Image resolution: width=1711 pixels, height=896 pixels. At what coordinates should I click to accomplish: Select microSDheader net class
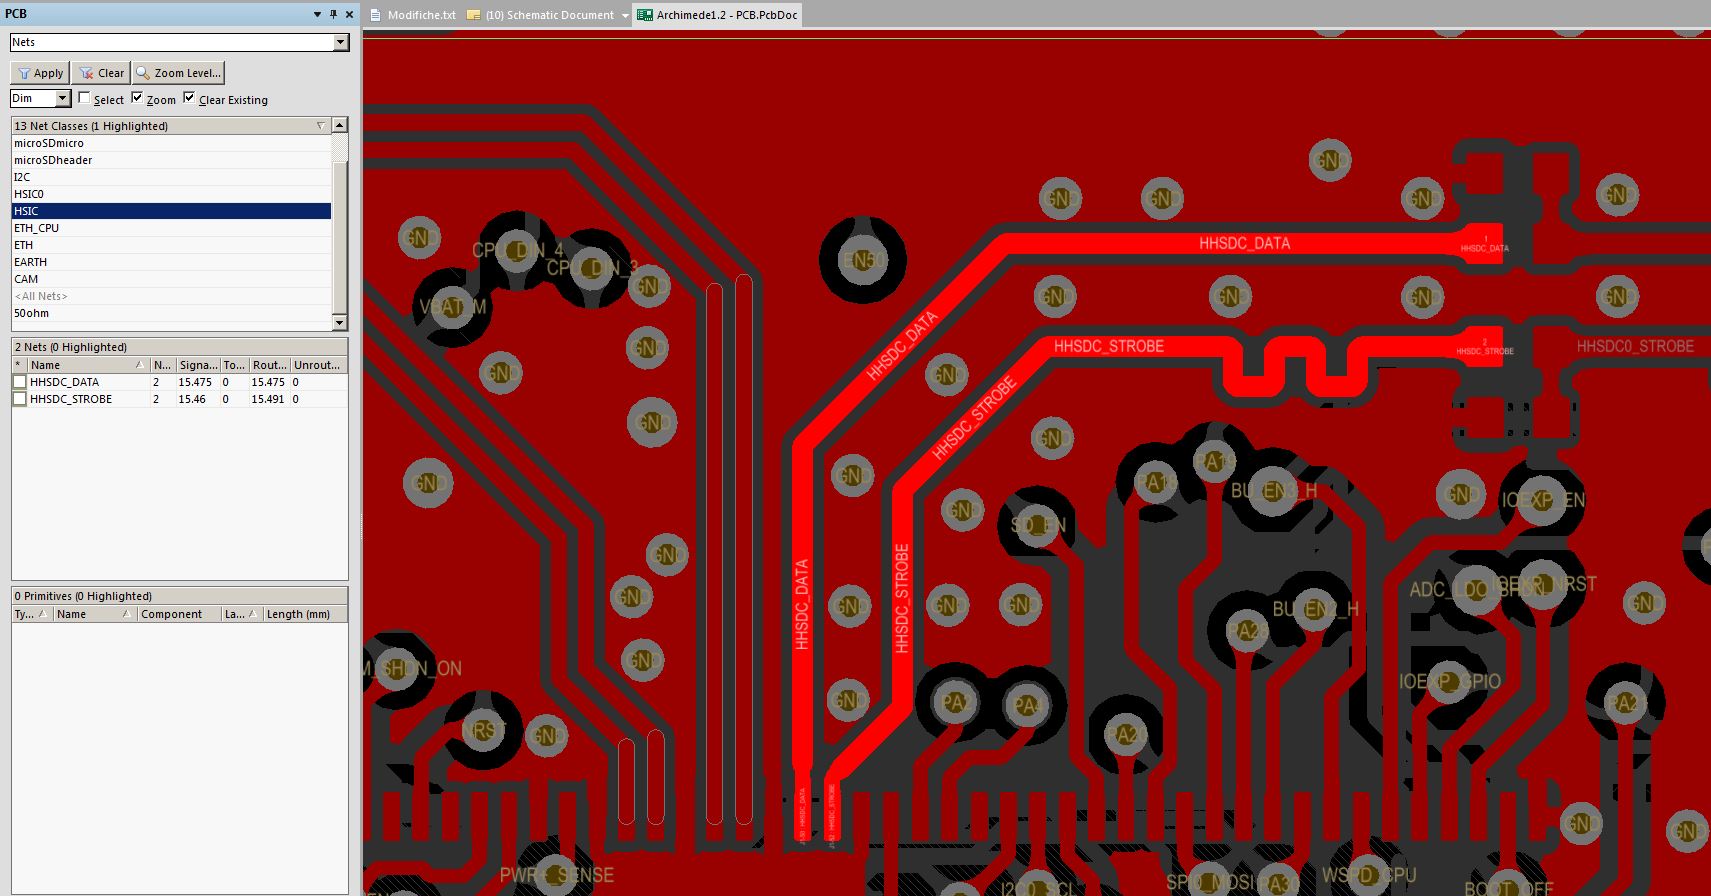click(x=171, y=160)
